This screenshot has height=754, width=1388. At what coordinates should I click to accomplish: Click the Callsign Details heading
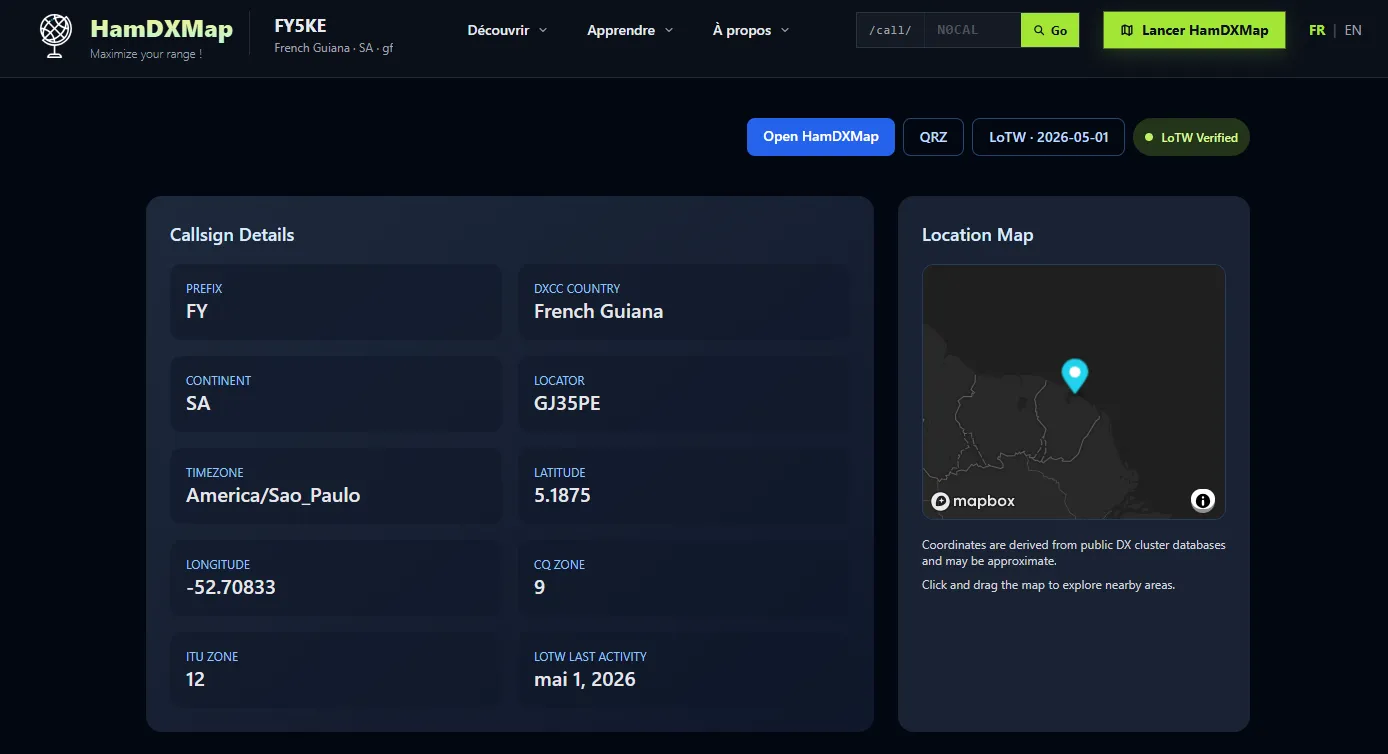(232, 235)
